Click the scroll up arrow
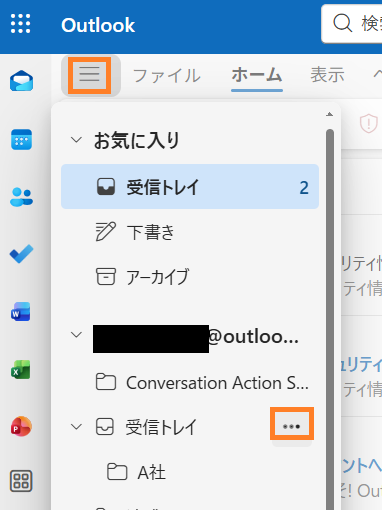This screenshot has width=382, height=510. [x=330, y=114]
